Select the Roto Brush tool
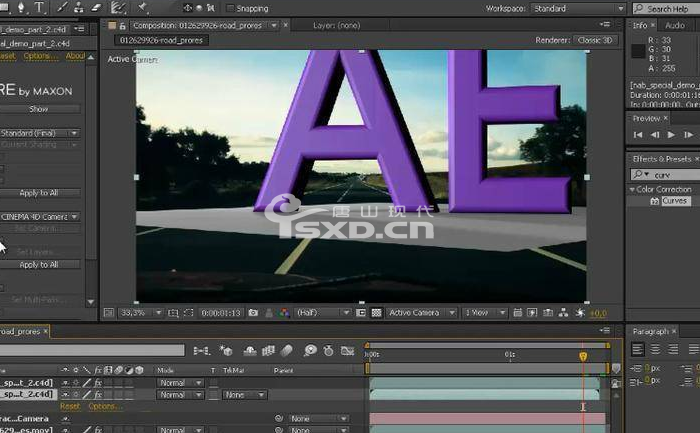The width and height of the screenshot is (700, 433). pos(118,7)
